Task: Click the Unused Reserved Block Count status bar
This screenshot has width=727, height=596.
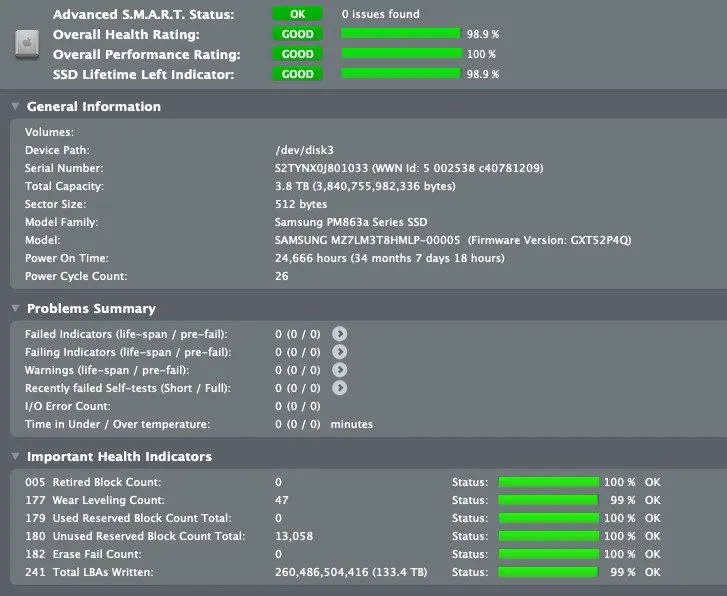Action: click(548, 536)
